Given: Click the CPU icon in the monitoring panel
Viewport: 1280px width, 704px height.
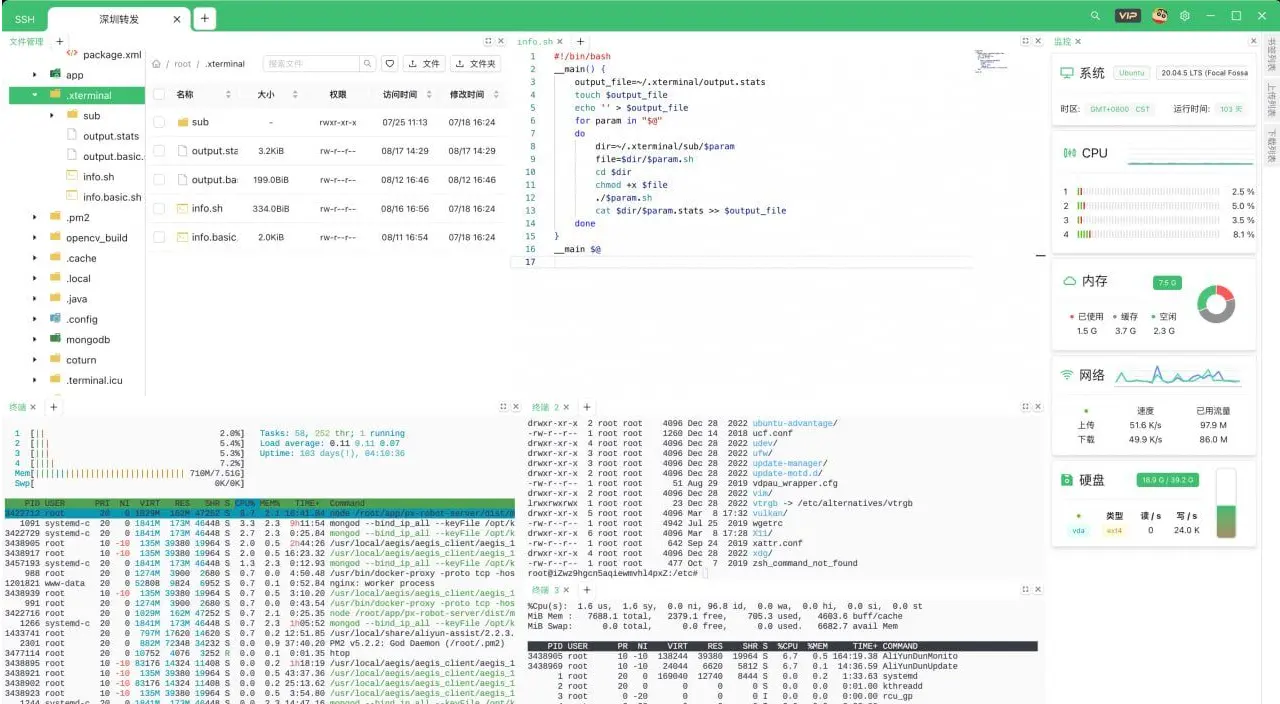Looking at the screenshot, I should (1068, 153).
